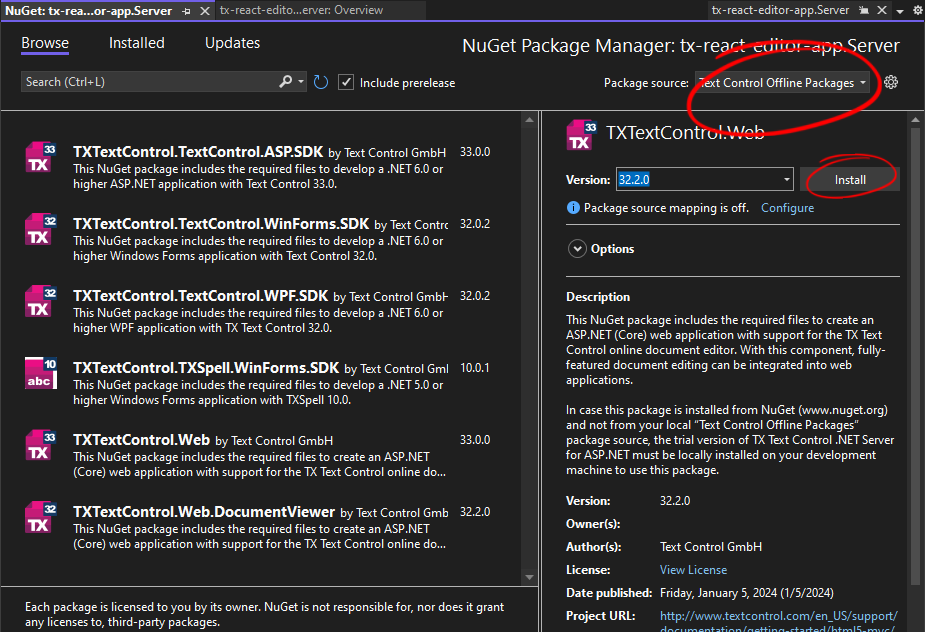Switch to the Updates tab
This screenshot has width=925, height=632.
pos(232,43)
